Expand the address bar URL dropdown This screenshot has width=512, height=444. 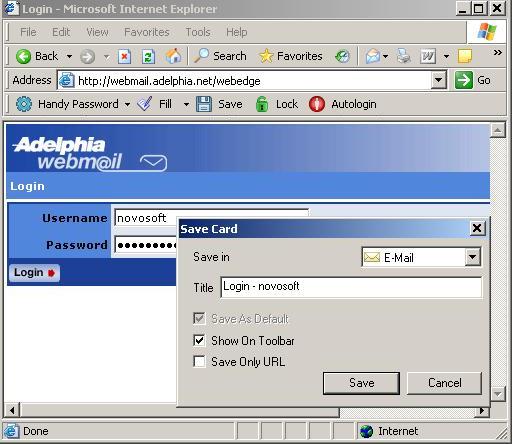tap(439, 80)
